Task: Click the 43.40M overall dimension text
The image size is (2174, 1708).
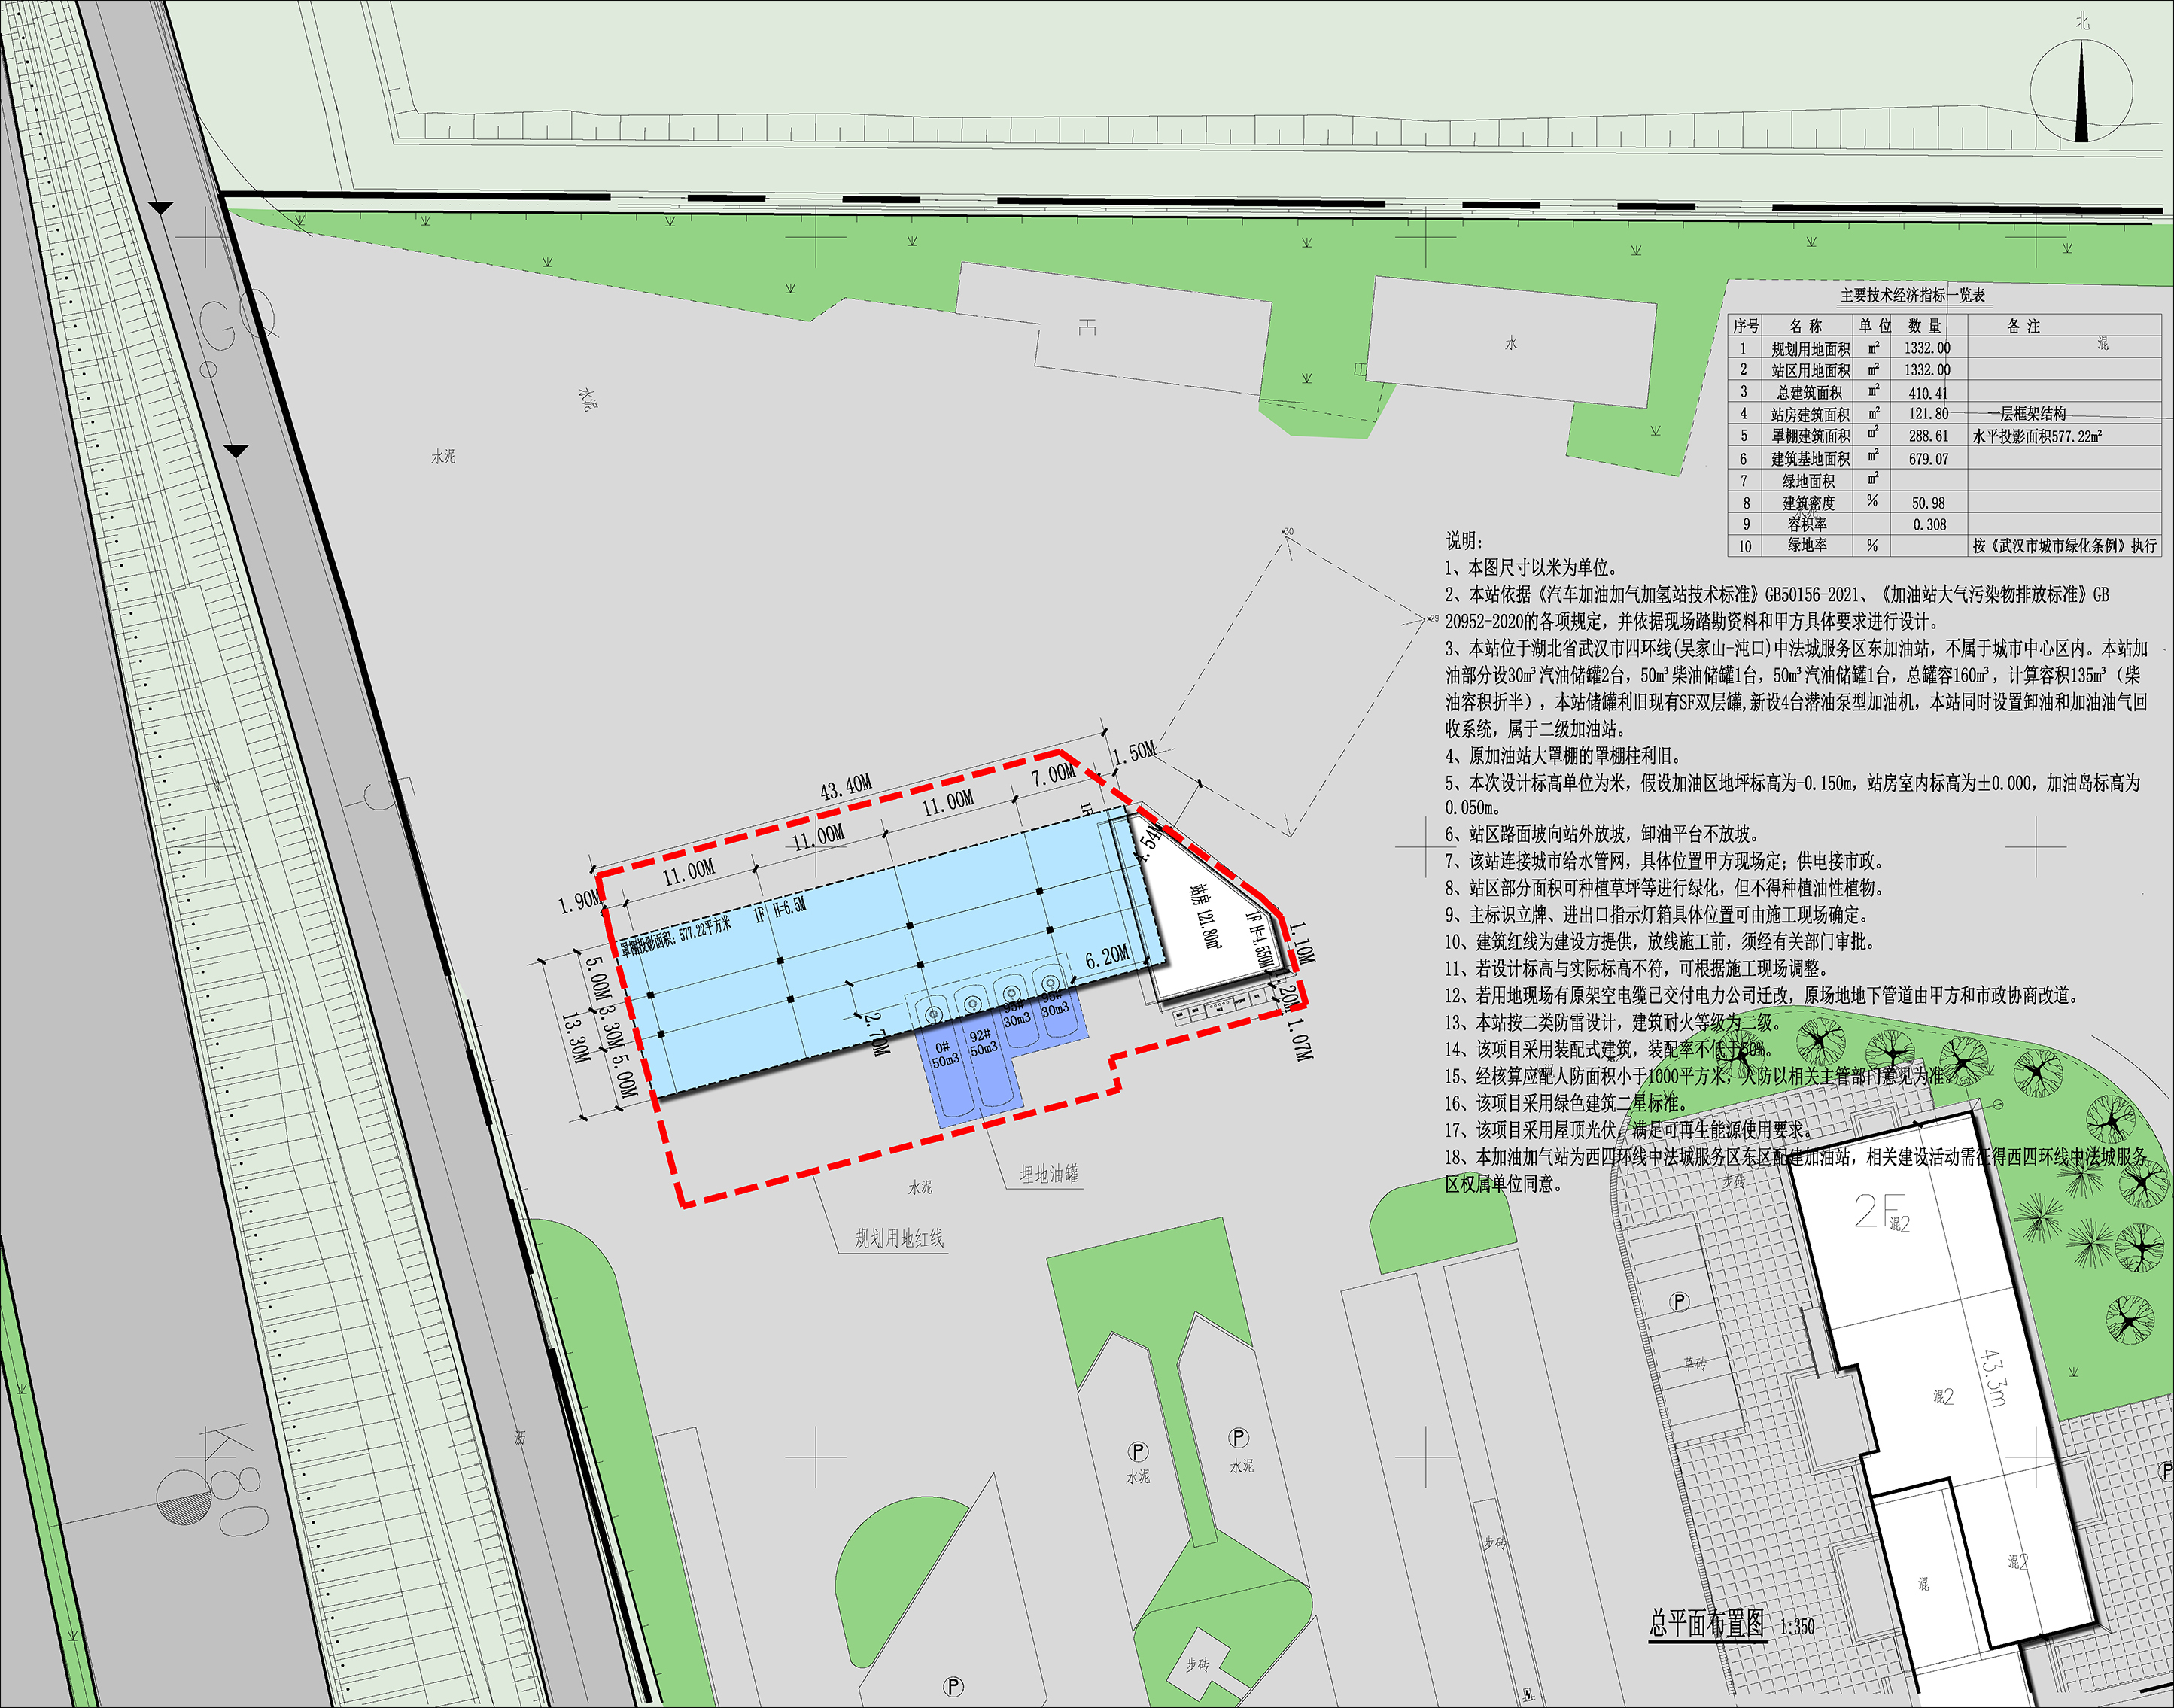Action: pyautogui.click(x=846, y=787)
